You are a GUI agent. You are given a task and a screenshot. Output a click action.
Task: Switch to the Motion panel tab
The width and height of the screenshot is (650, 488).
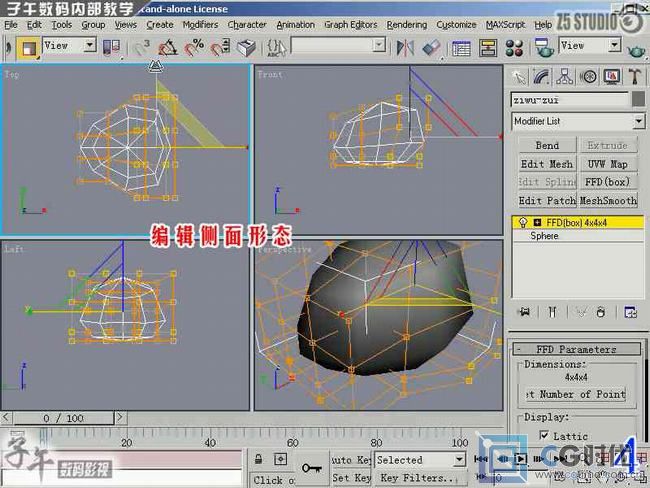[588, 77]
